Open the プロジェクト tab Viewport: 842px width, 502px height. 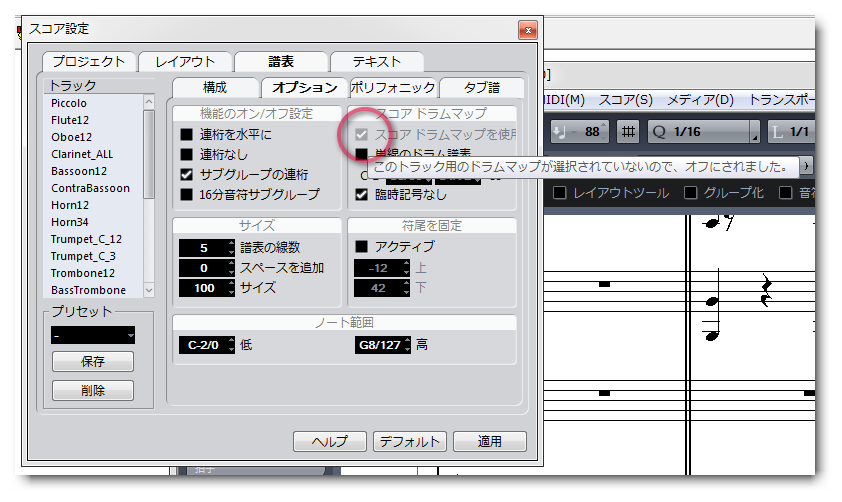tap(89, 62)
